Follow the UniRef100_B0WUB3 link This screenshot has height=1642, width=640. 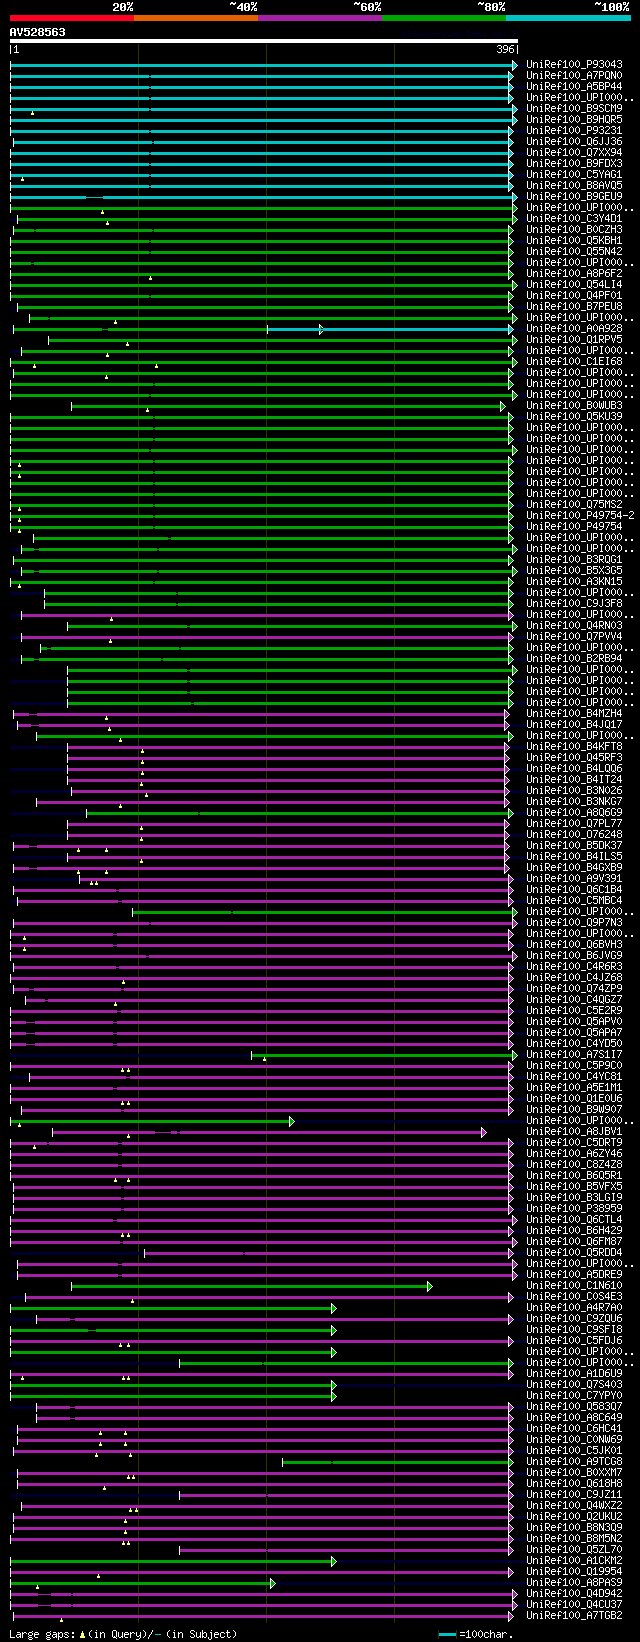tap(574, 406)
